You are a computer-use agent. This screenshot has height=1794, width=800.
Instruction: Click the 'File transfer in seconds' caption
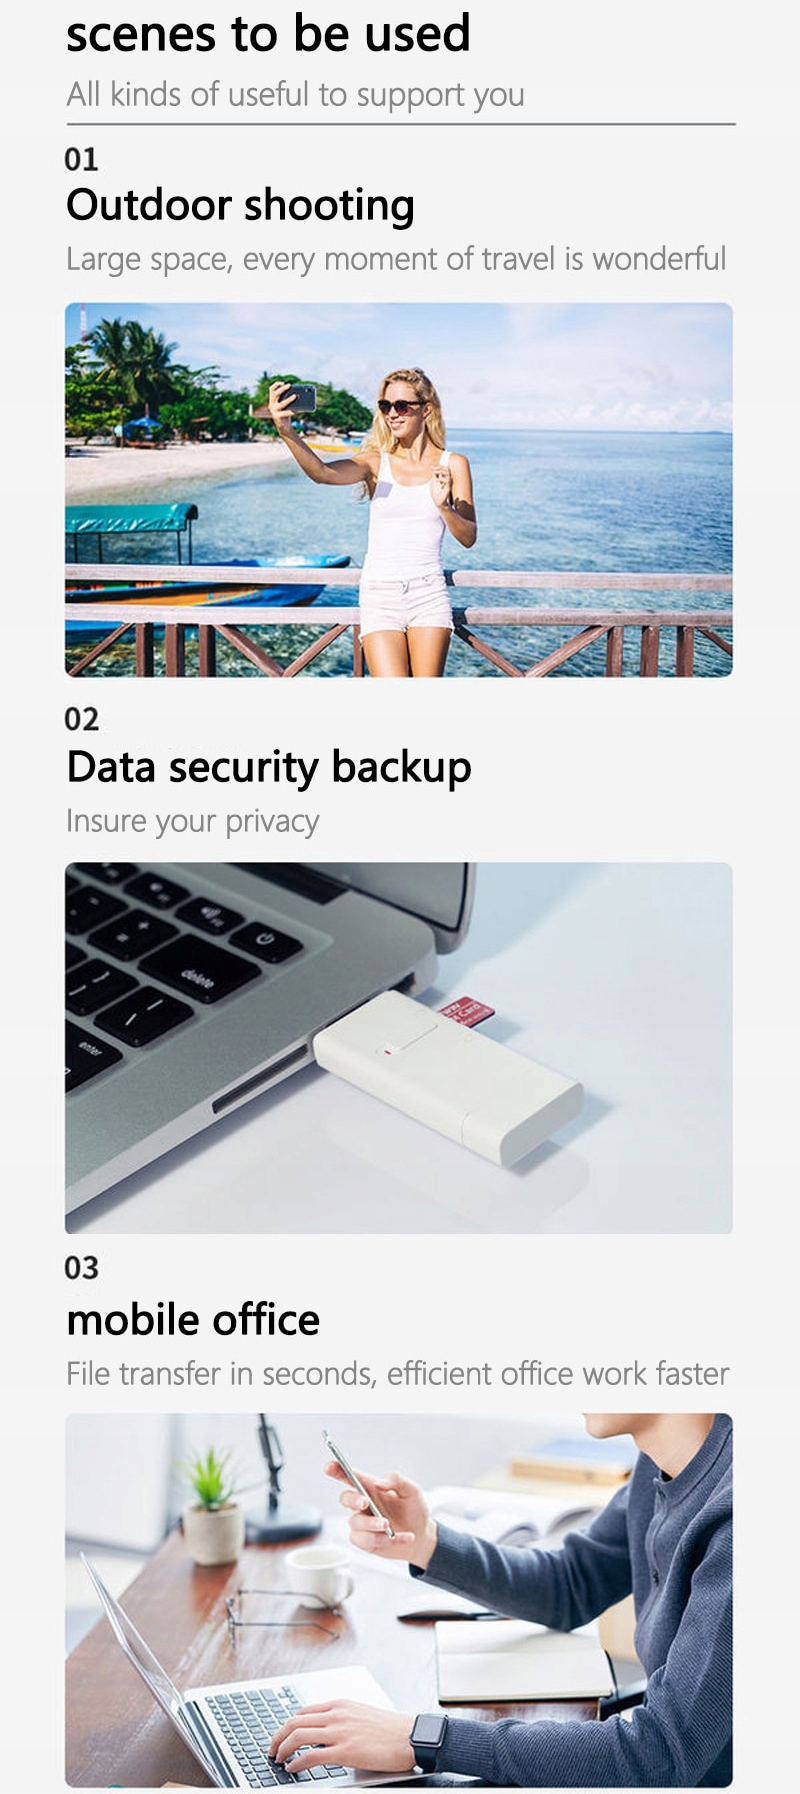click(398, 1374)
